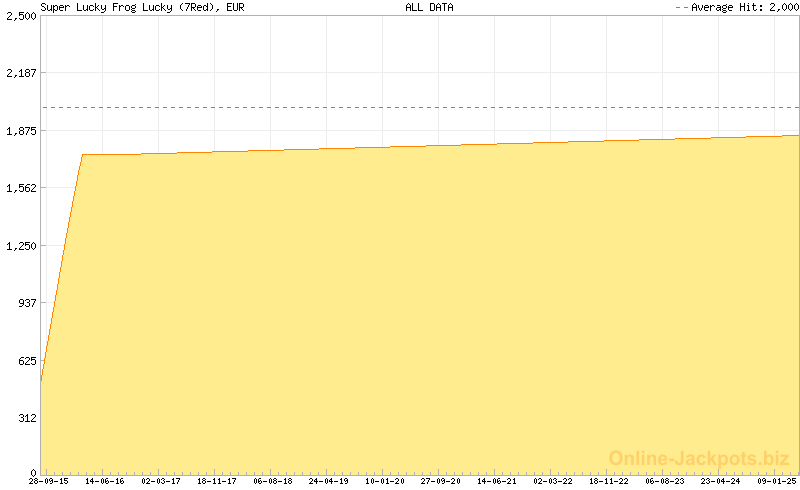Select the 10-01-20 date label
The width and height of the screenshot is (800, 490).
pos(385,481)
